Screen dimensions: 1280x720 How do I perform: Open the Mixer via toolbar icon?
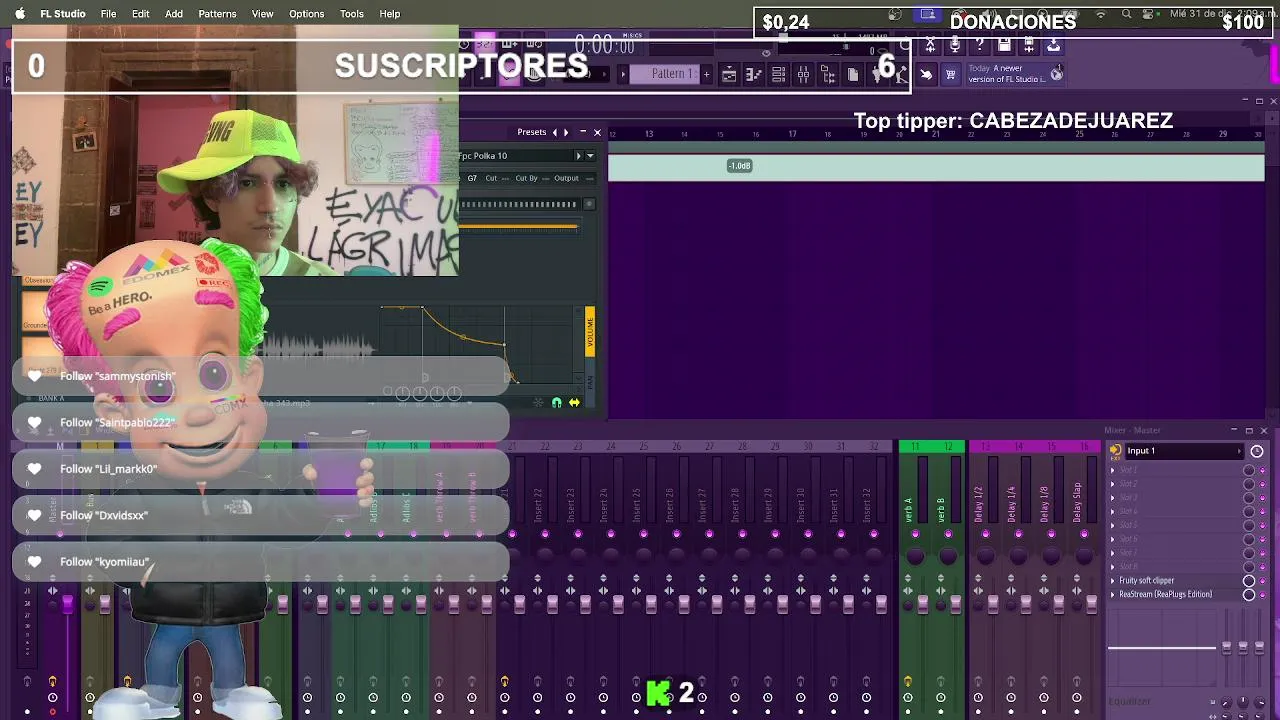[803, 75]
